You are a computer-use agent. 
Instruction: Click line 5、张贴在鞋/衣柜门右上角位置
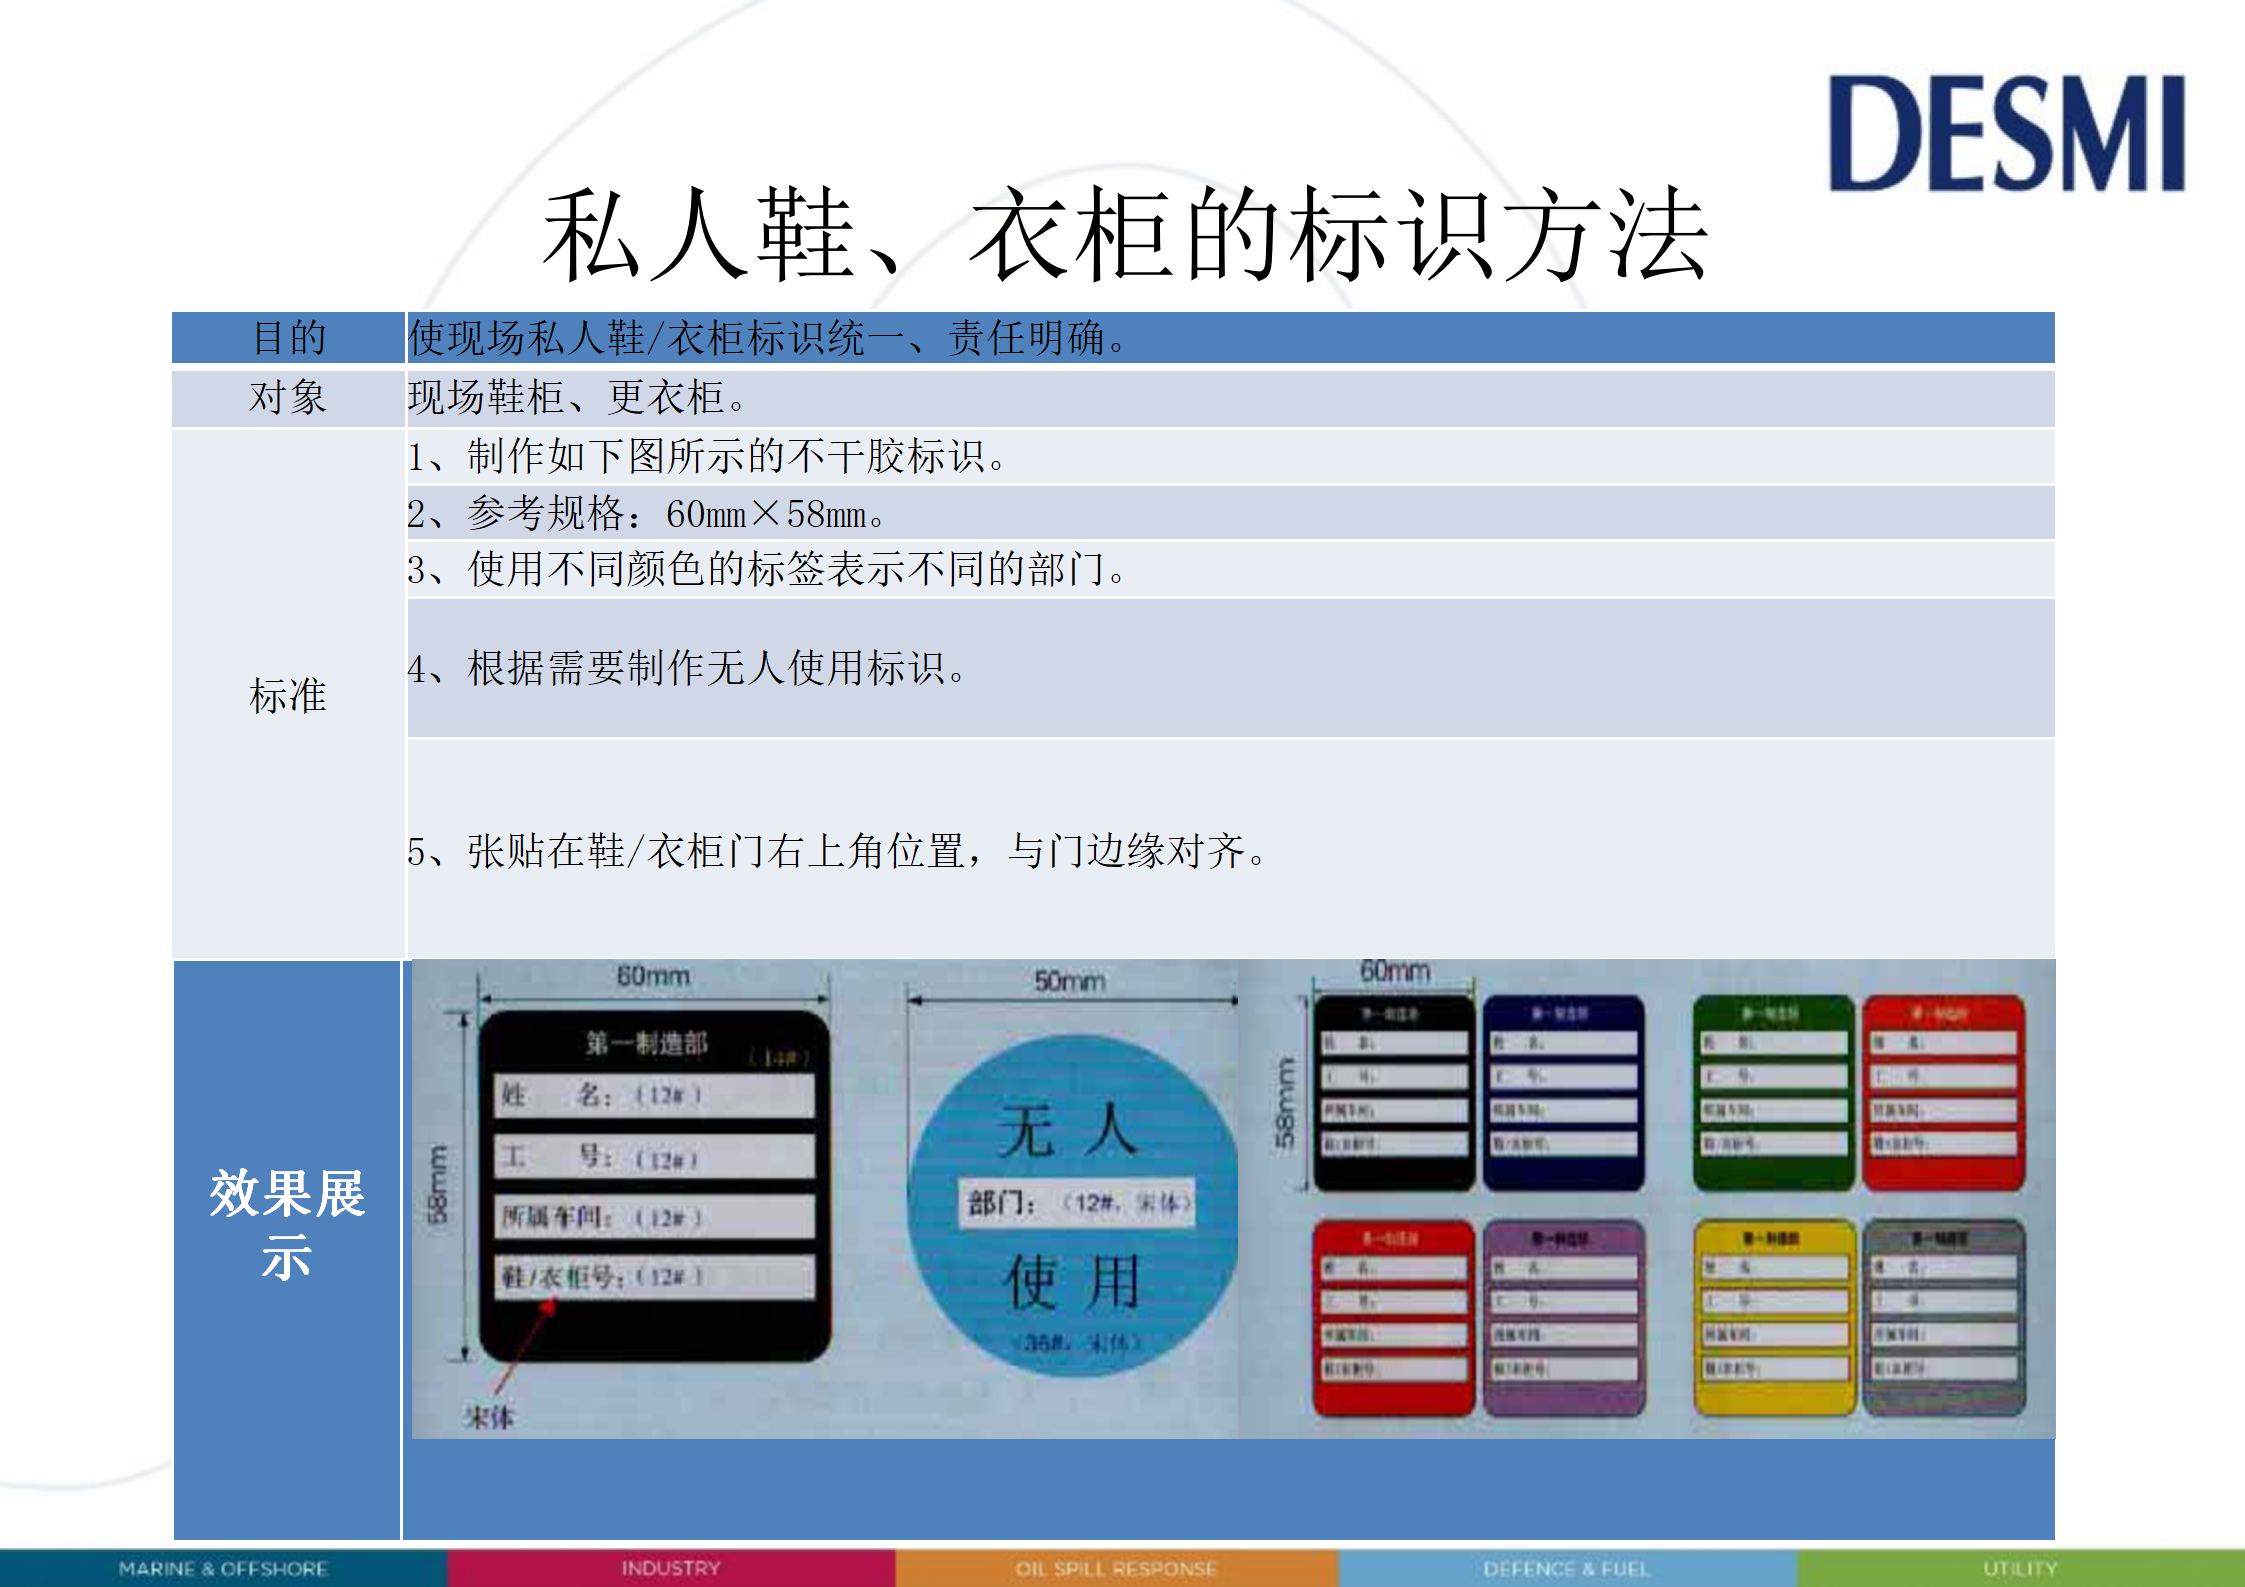pyautogui.click(x=837, y=851)
